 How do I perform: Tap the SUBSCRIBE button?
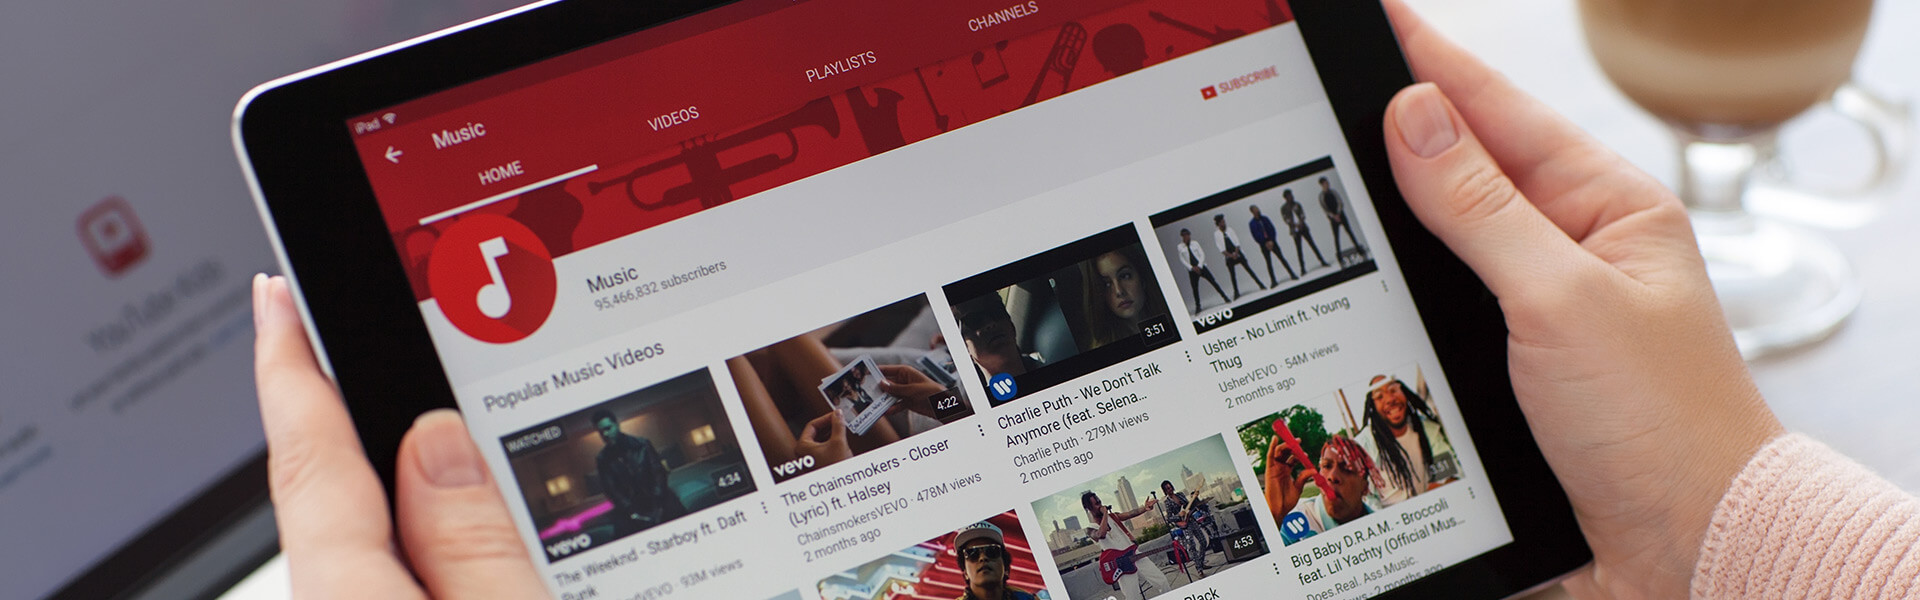1240,82
